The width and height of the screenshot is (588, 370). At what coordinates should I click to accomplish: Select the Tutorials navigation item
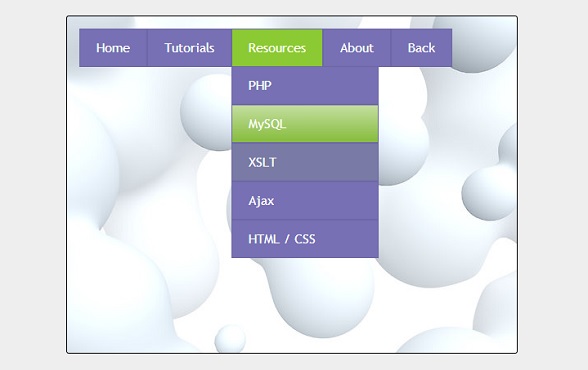tap(189, 48)
